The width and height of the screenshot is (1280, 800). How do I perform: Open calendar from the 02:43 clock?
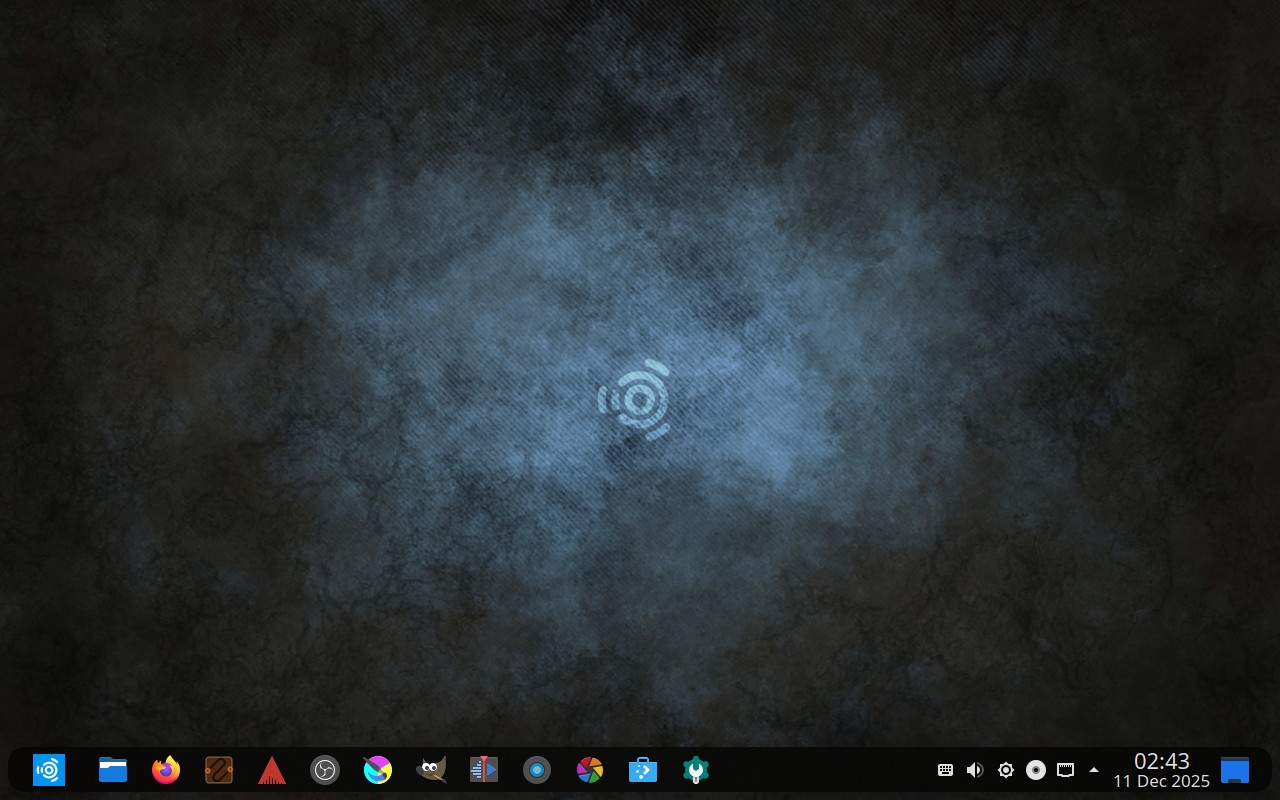click(x=1161, y=770)
